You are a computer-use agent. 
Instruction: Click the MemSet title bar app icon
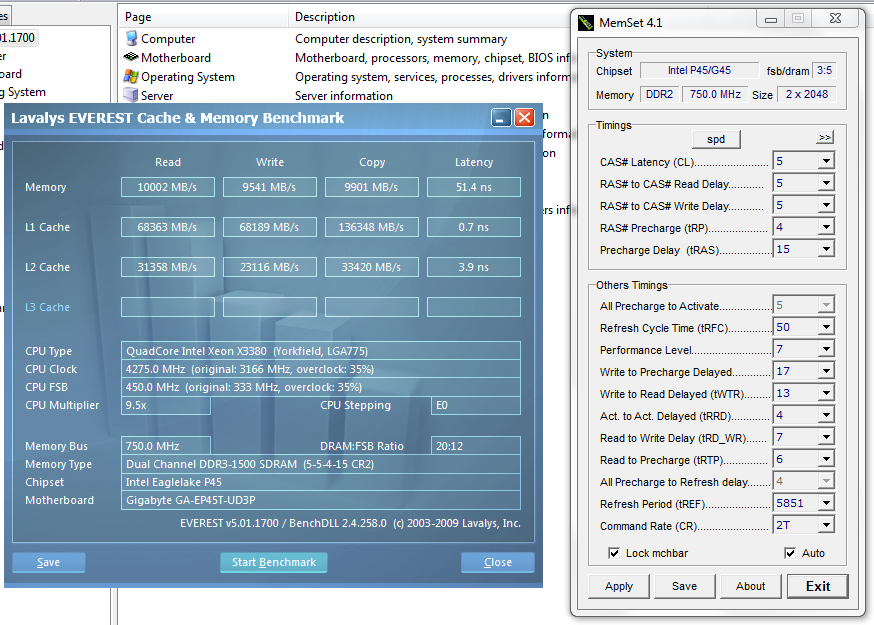point(585,23)
